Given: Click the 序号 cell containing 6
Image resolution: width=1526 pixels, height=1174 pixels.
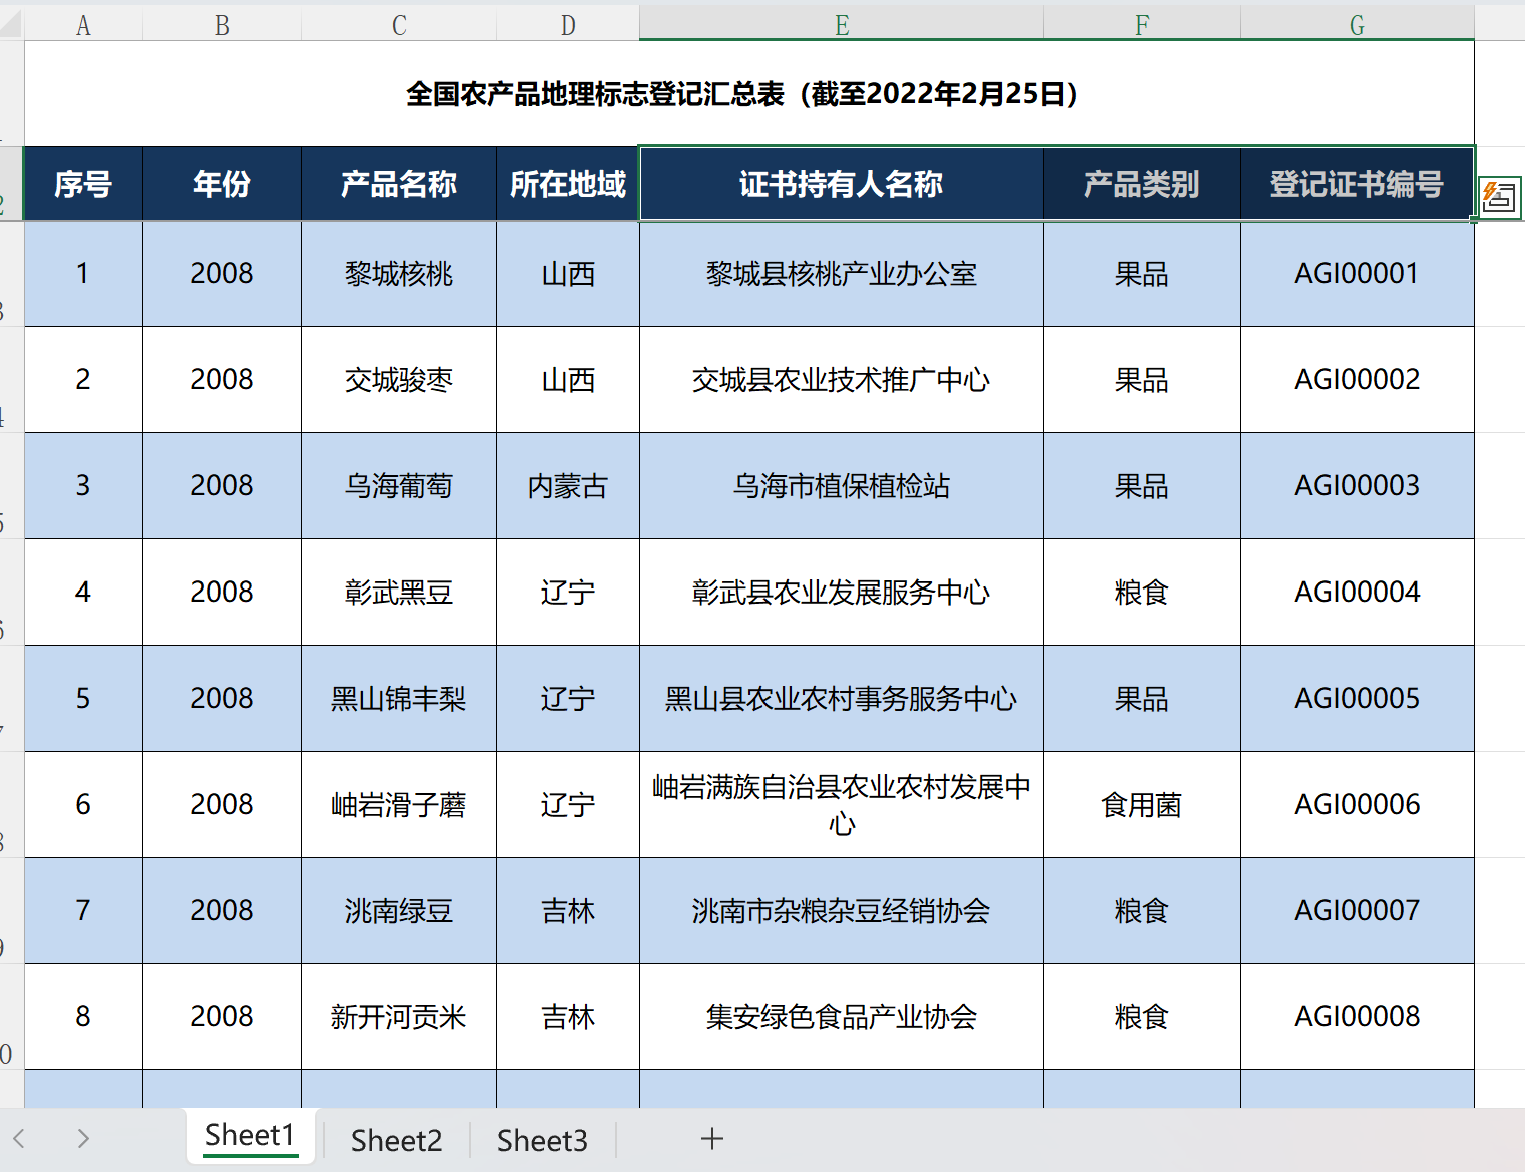Looking at the screenshot, I should coord(83,805).
